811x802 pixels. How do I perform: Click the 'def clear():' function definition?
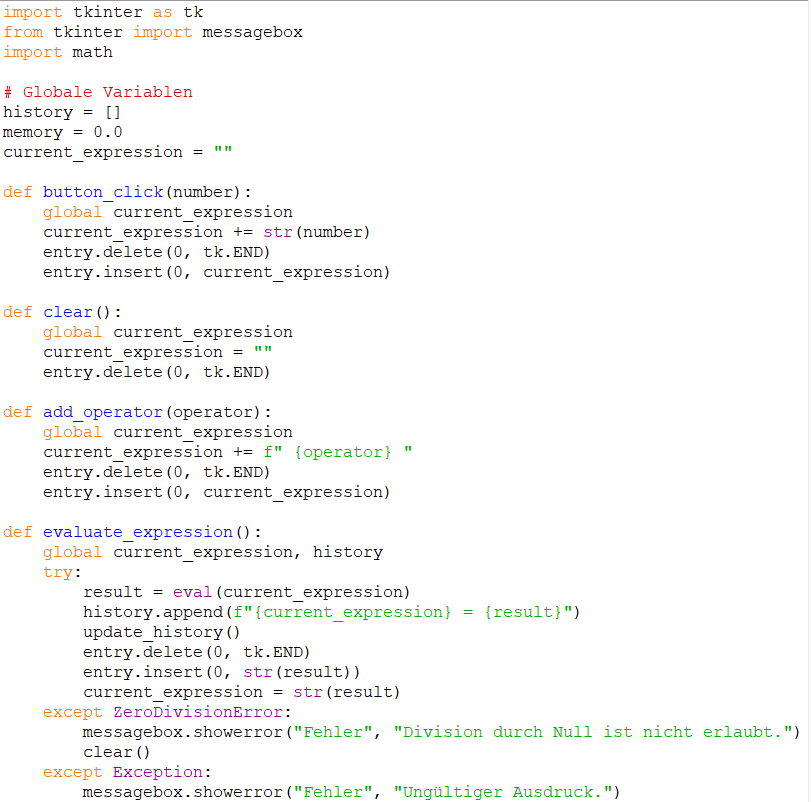(x=62, y=312)
